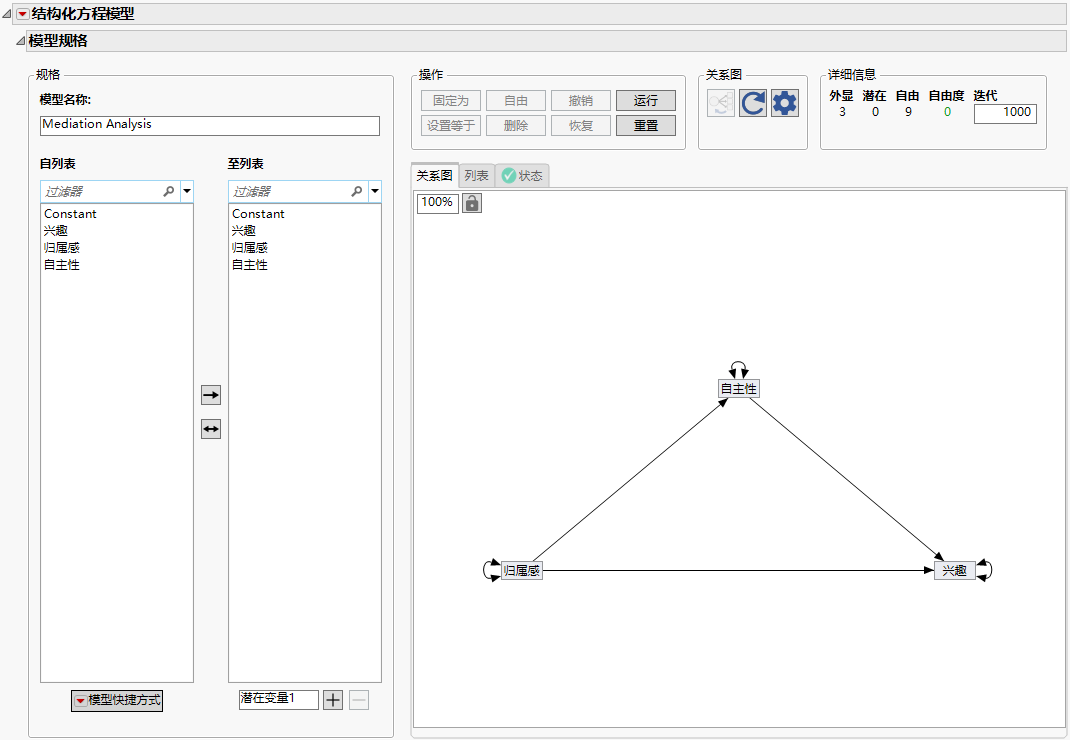The height and width of the screenshot is (740, 1070).
Task: Select the 兴趣 node in the diagram
Action: coord(955,571)
